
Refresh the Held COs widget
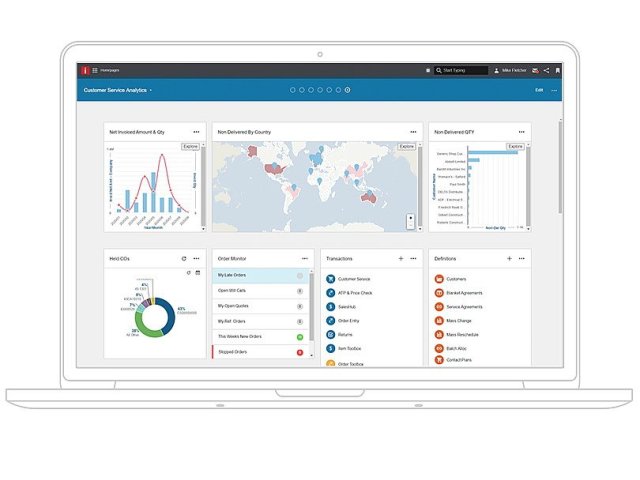pyautogui.click(x=183, y=258)
